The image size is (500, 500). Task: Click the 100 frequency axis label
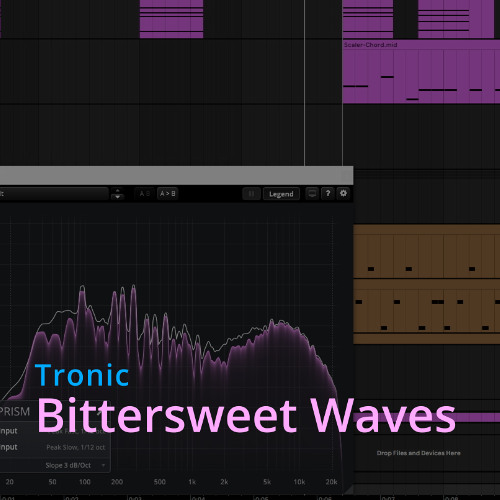point(85,482)
